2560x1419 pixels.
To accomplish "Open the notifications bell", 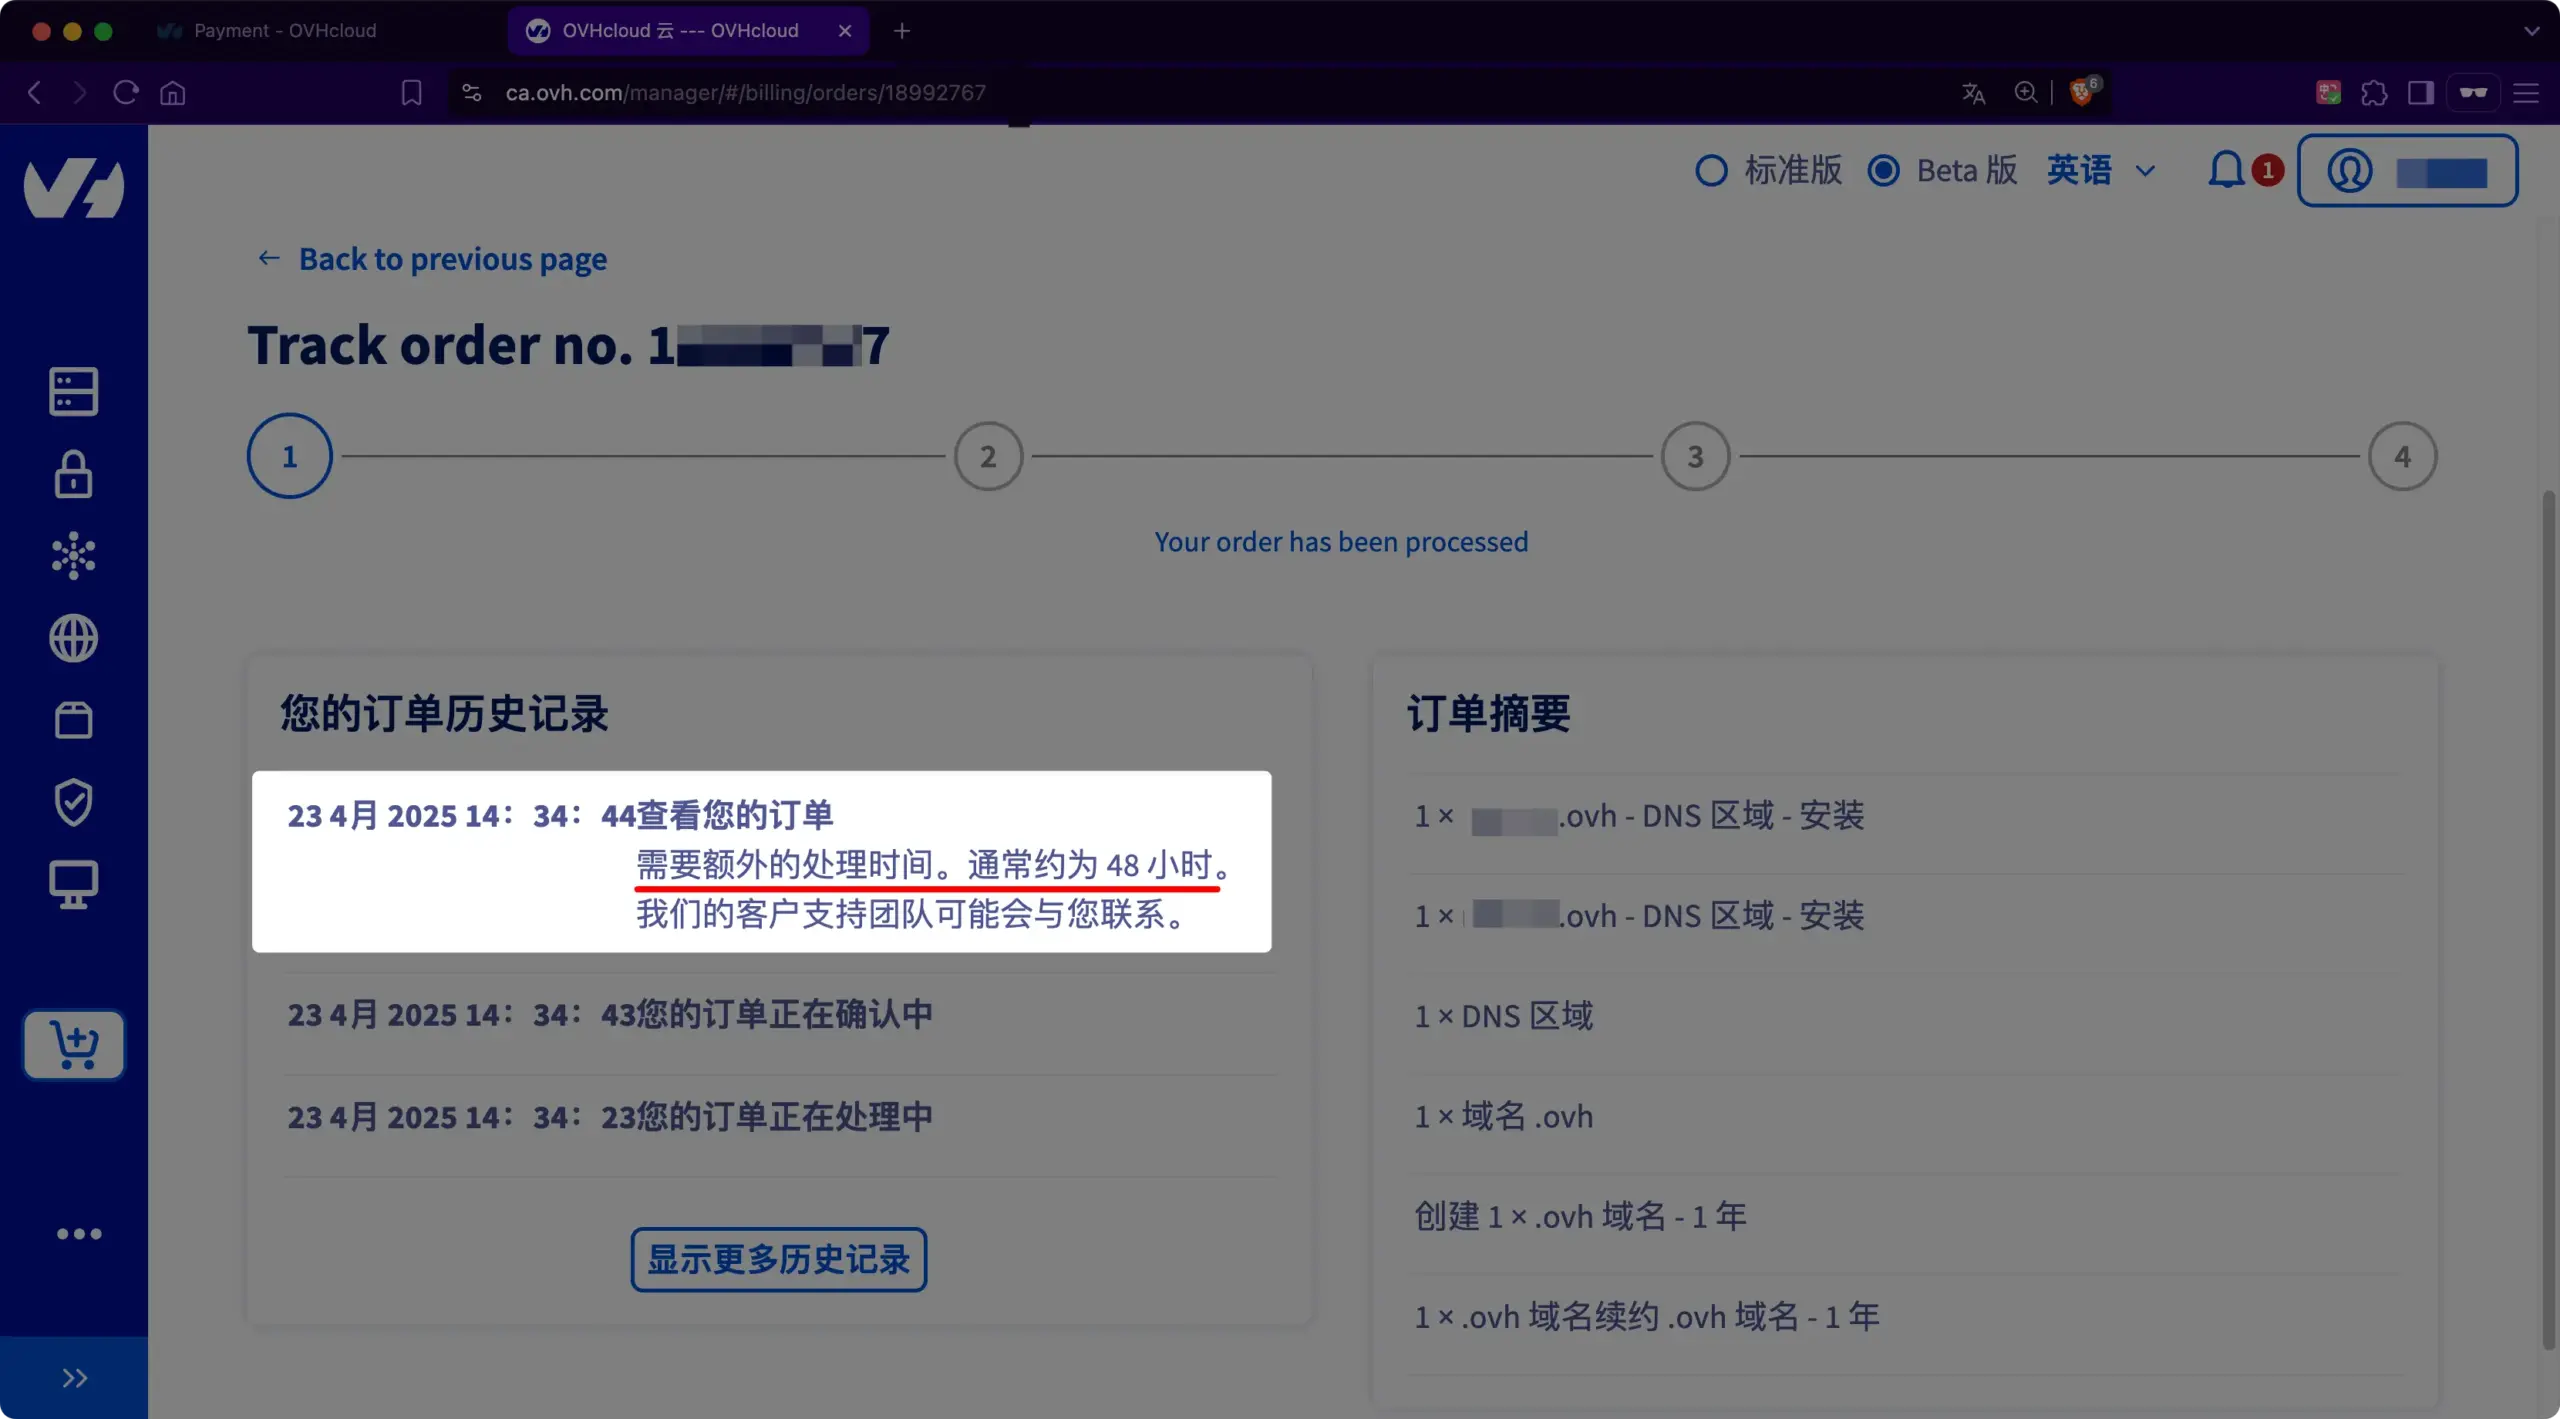I will 2226,170.
